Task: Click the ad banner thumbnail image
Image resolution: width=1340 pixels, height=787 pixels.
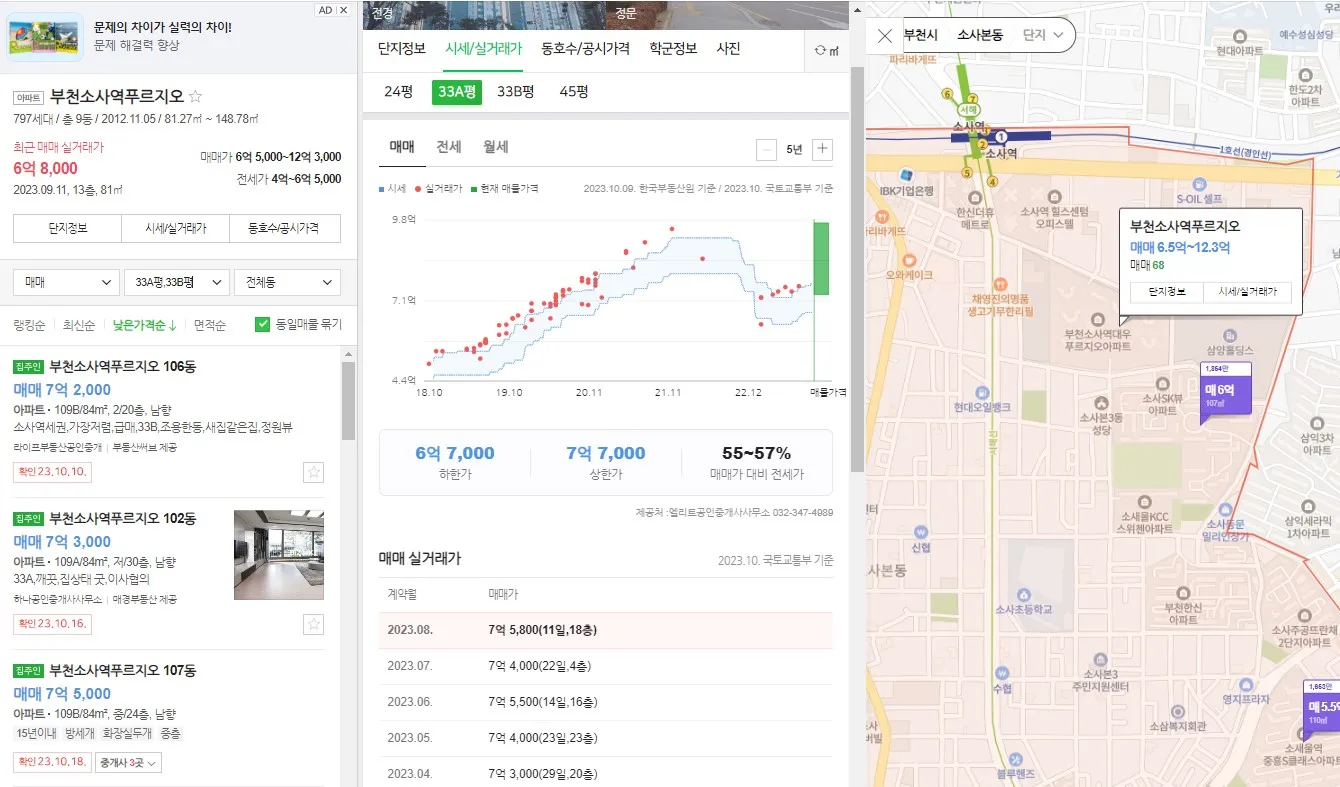Action: [45, 37]
